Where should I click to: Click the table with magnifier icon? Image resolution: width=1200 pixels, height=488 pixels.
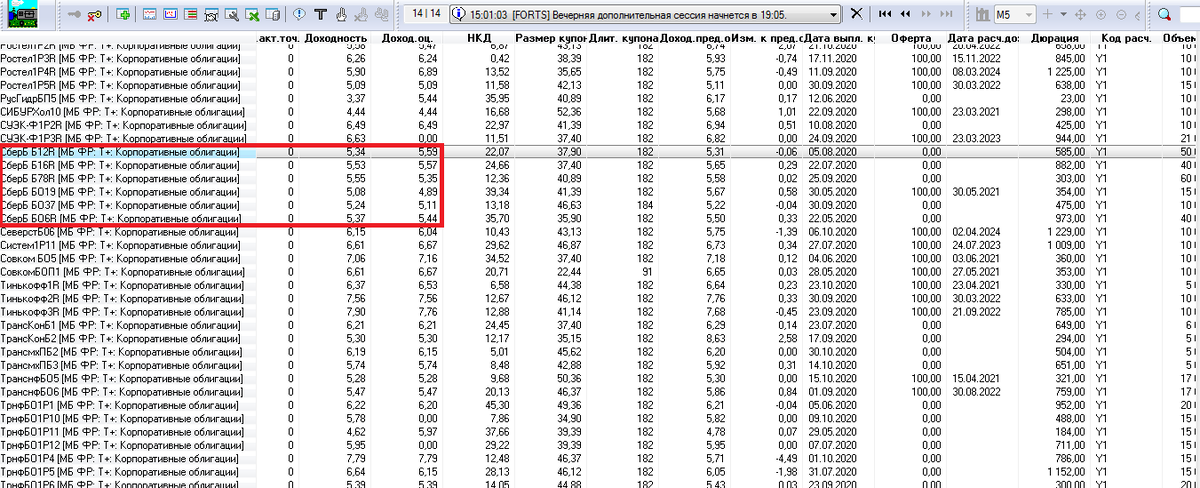231,15
